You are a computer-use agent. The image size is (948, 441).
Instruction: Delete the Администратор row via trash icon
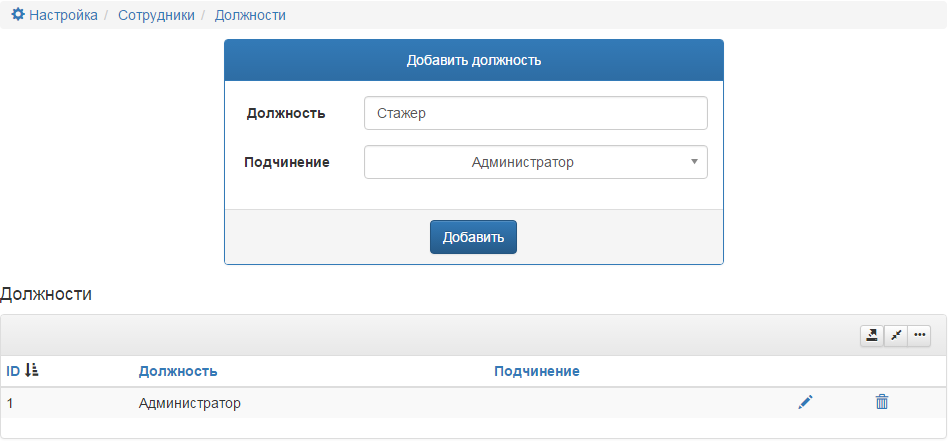(x=881, y=402)
